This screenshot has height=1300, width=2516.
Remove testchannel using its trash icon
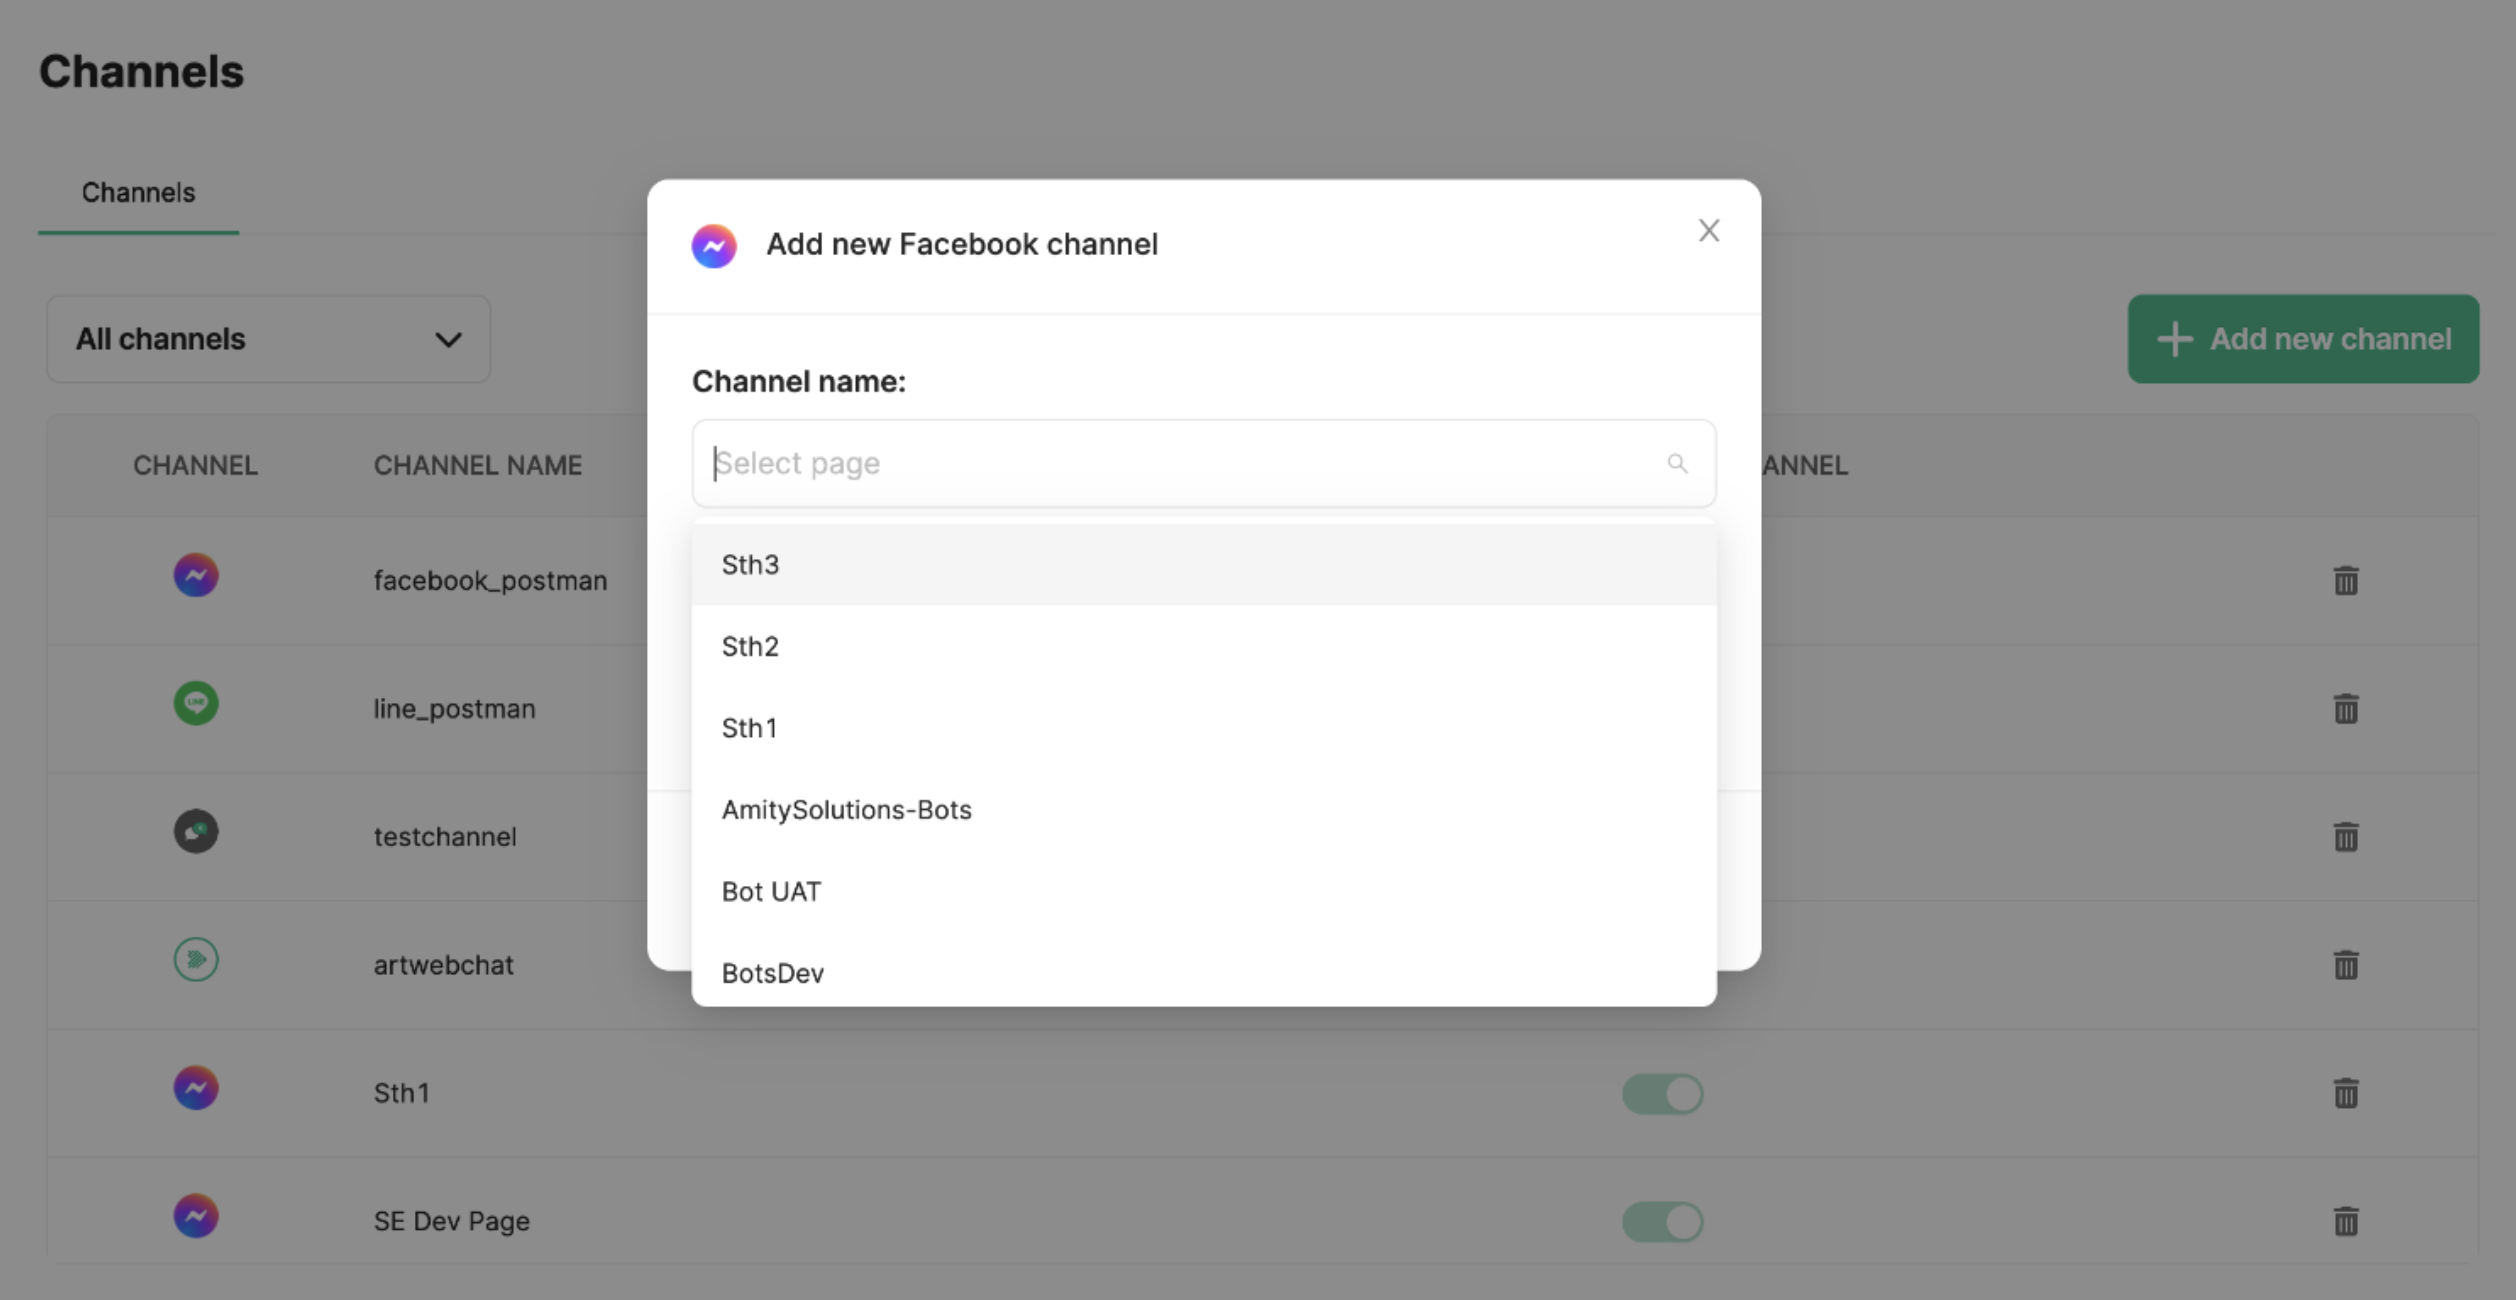pyautogui.click(x=2345, y=836)
